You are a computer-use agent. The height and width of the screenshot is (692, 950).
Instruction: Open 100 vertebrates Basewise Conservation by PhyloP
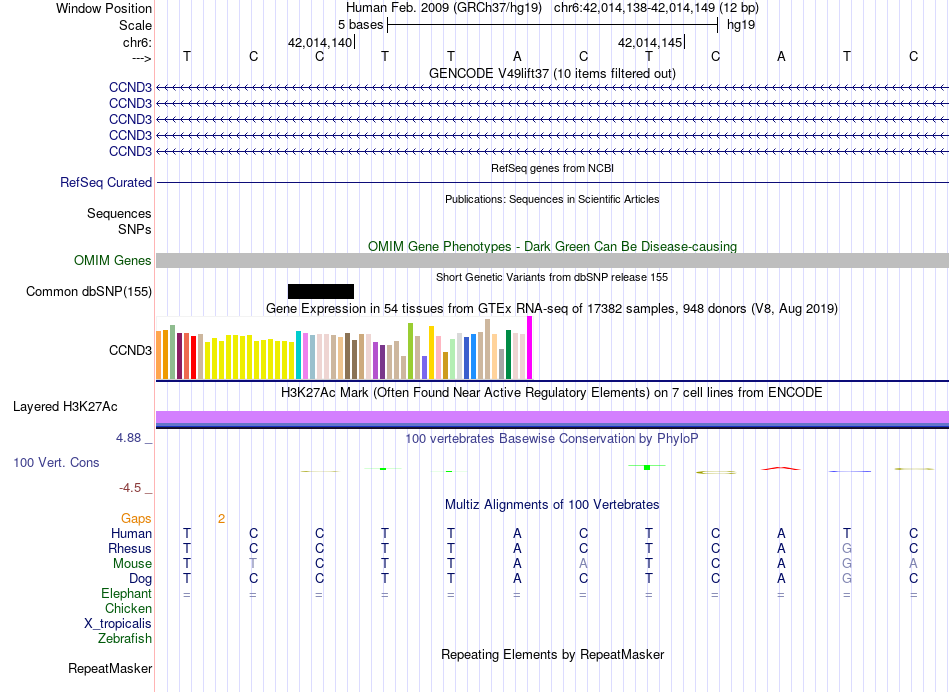tap(552, 438)
